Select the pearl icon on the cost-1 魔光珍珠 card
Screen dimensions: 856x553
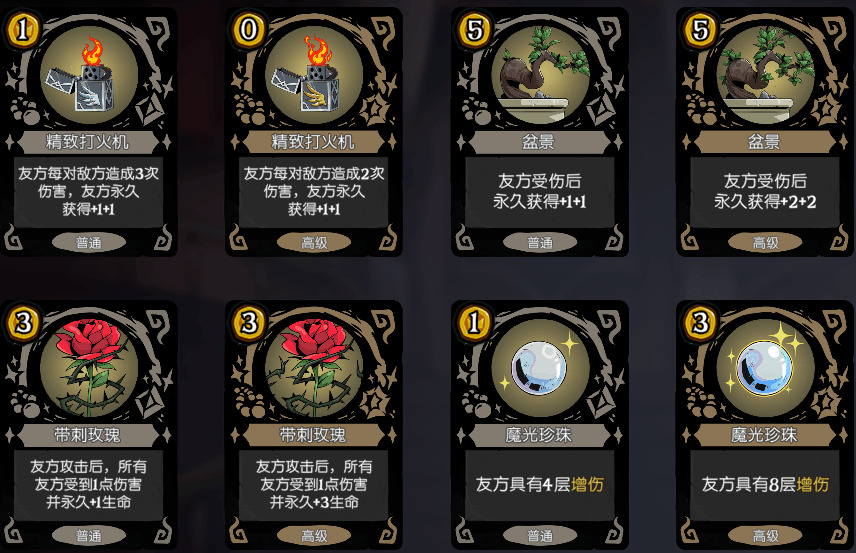pyautogui.click(x=539, y=367)
